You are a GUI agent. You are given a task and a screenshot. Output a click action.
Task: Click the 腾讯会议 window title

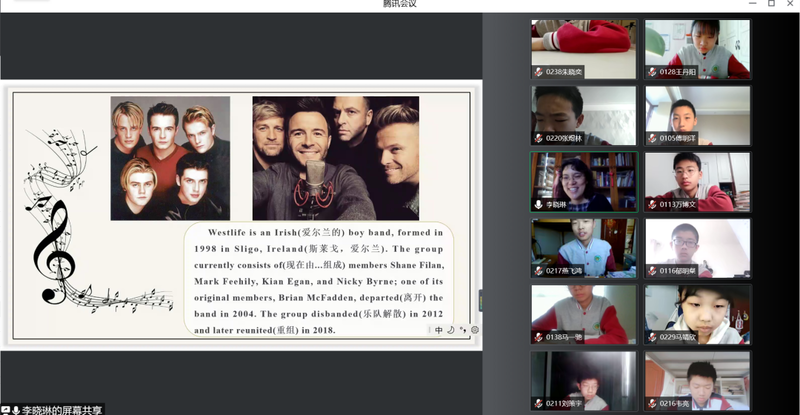click(400, 4)
